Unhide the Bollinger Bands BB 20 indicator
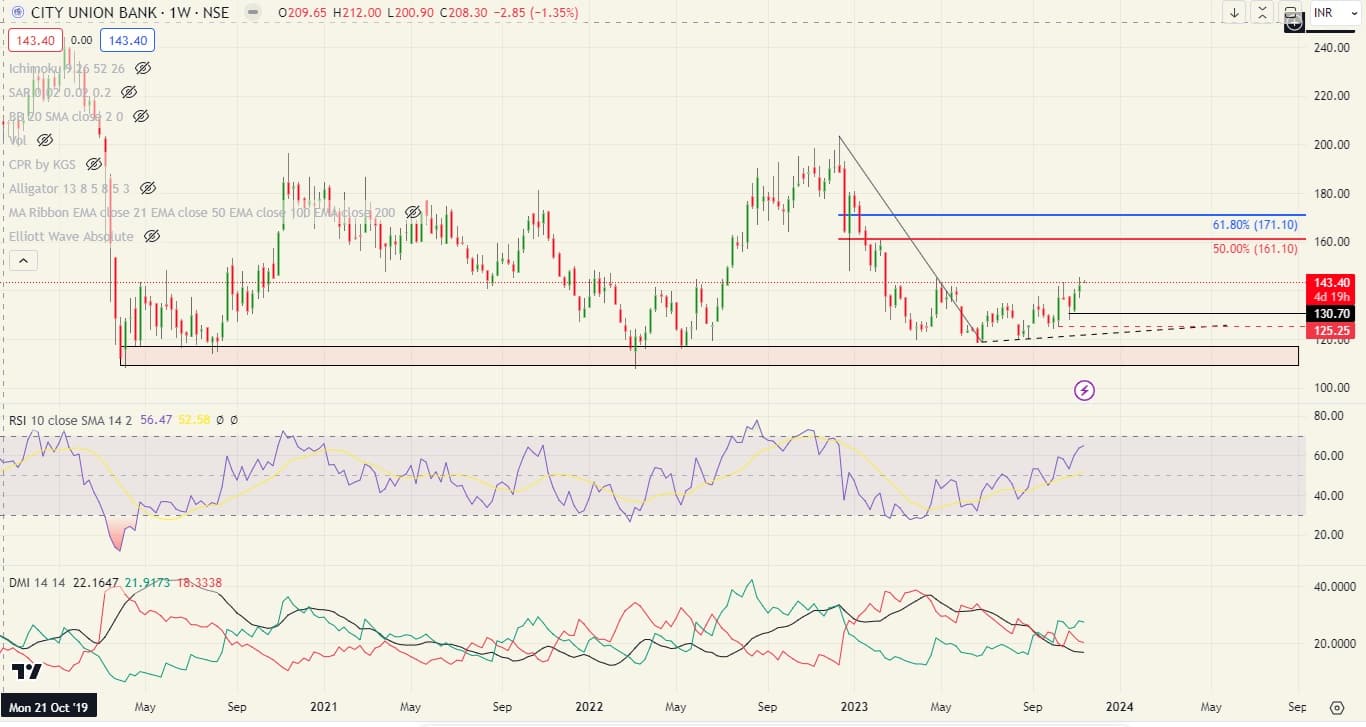The width and height of the screenshot is (1366, 727). point(141,116)
